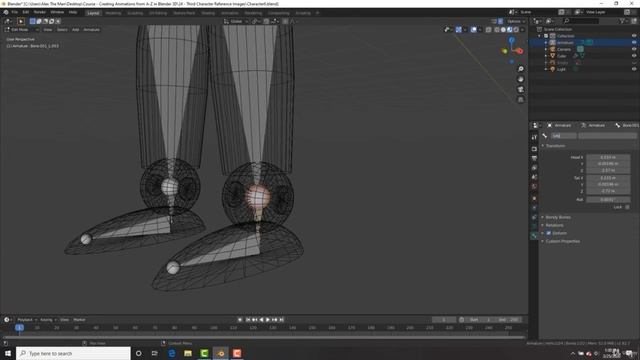Open the Physics properties tab icon
Viewport: 640px width, 360px height.
pyautogui.click(x=534, y=208)
